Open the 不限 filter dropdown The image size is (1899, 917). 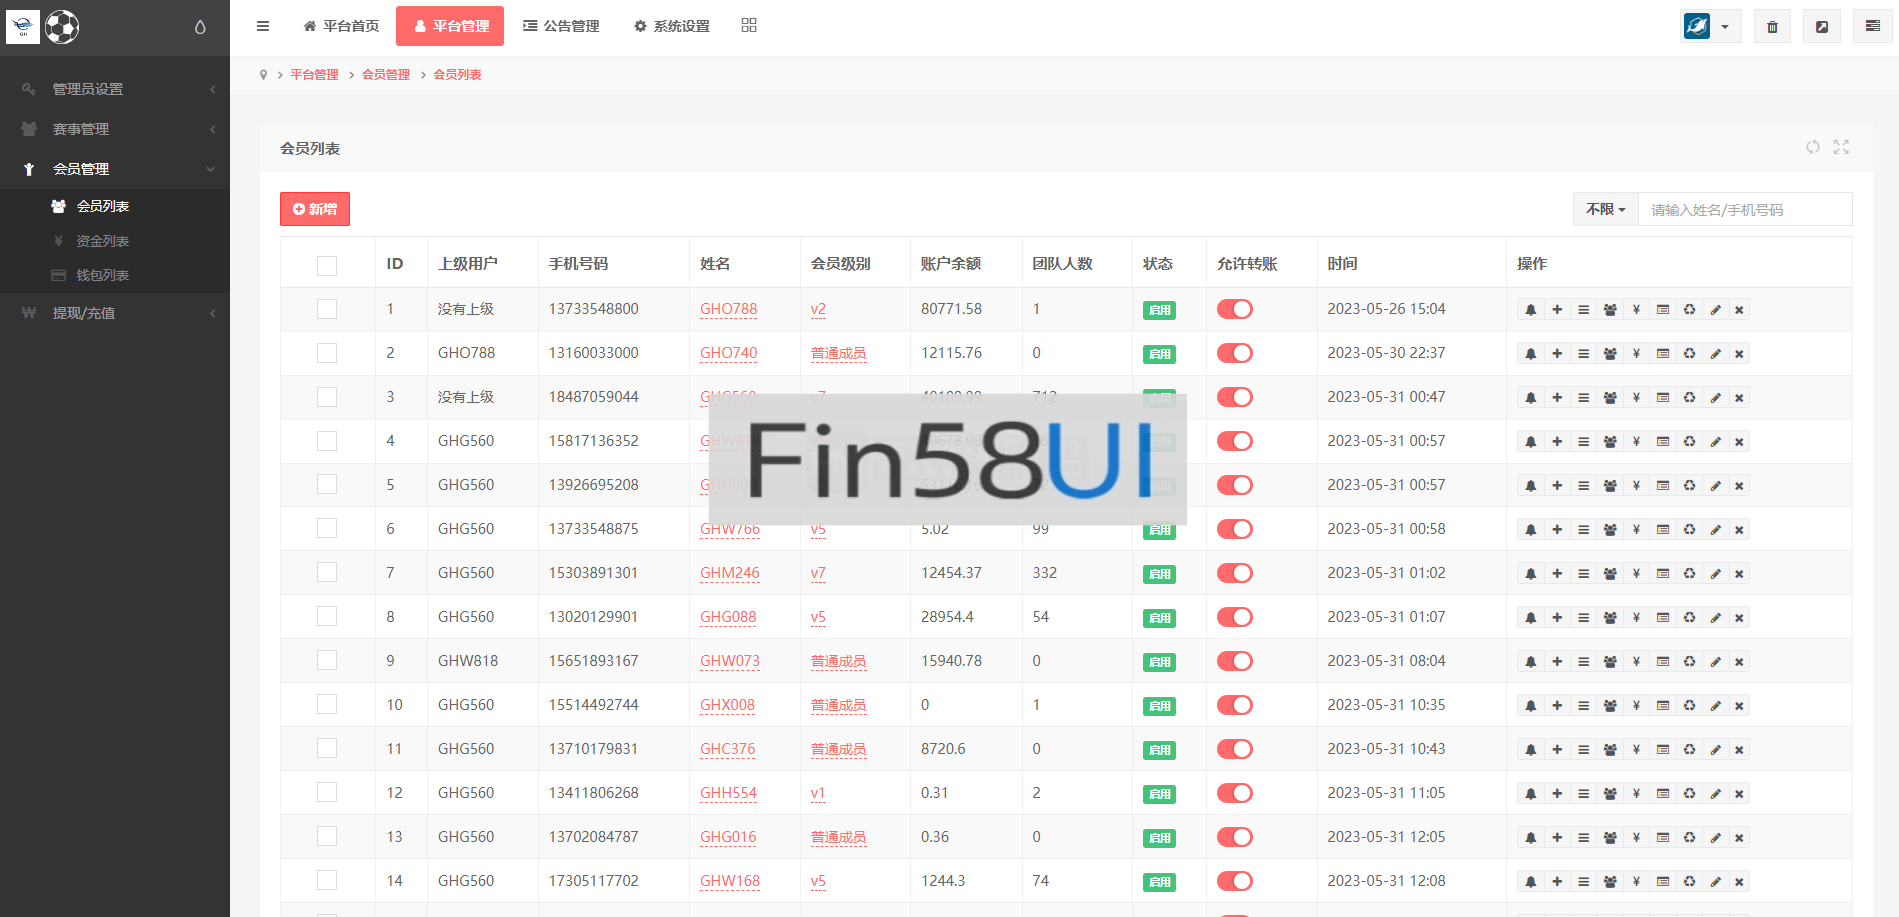coord(1605,209)
